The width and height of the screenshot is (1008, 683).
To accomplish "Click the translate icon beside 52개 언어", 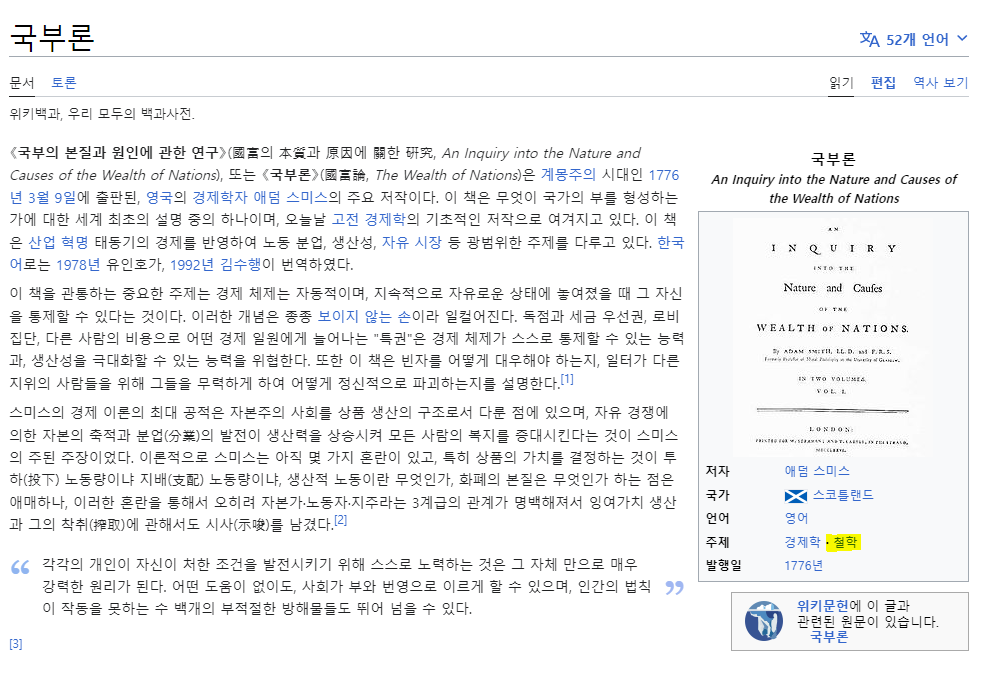I will pyautogui.click(x=869, y=40).
